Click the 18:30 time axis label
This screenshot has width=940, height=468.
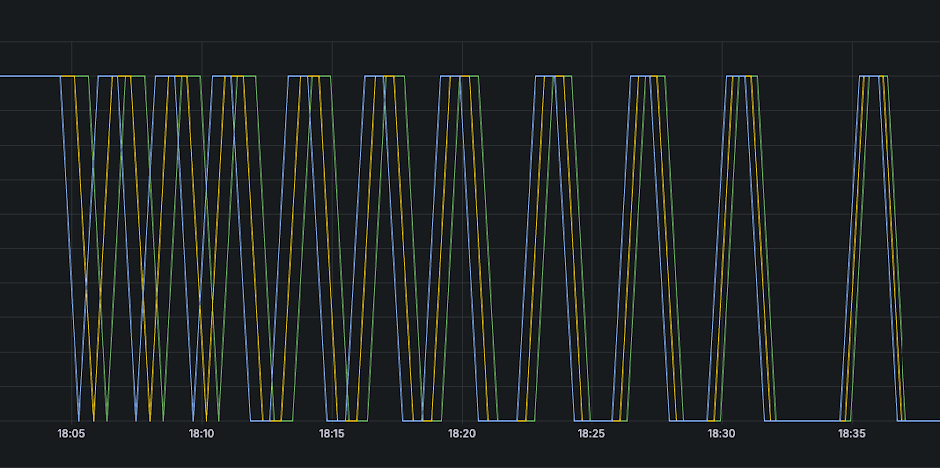[721, 434]
